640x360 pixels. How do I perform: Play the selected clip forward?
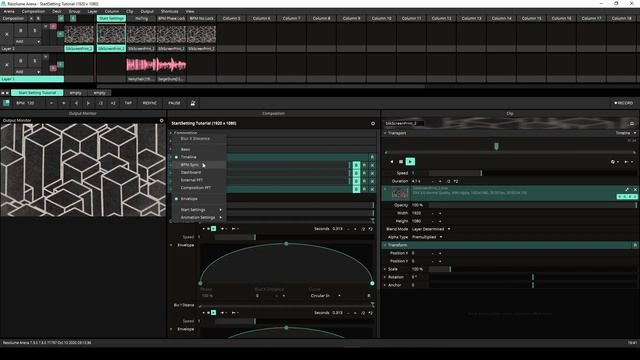[410, 162]
